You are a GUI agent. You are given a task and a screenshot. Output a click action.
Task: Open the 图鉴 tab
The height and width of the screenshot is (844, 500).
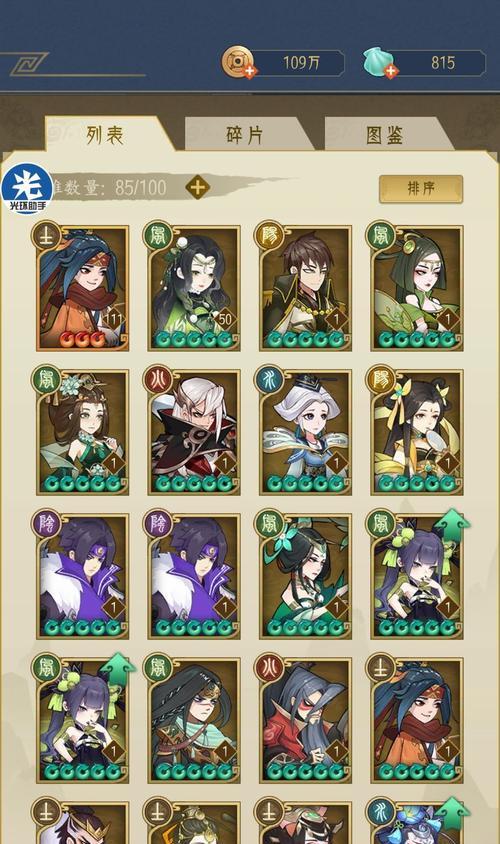tap(385, 135)
